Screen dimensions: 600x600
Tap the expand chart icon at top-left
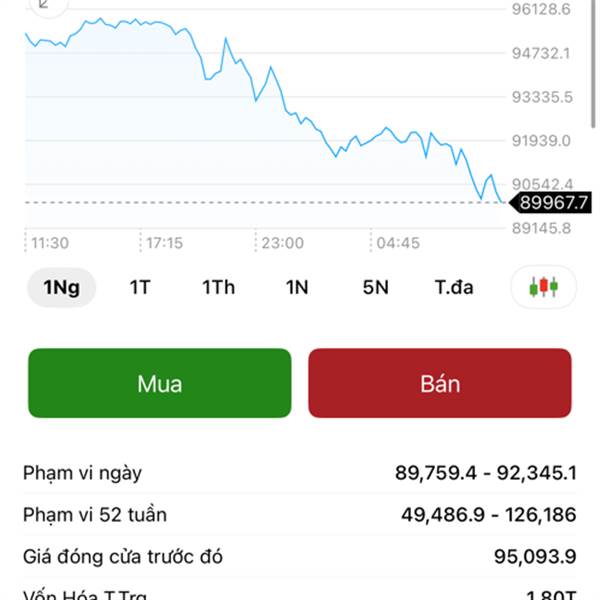point(44,5)
